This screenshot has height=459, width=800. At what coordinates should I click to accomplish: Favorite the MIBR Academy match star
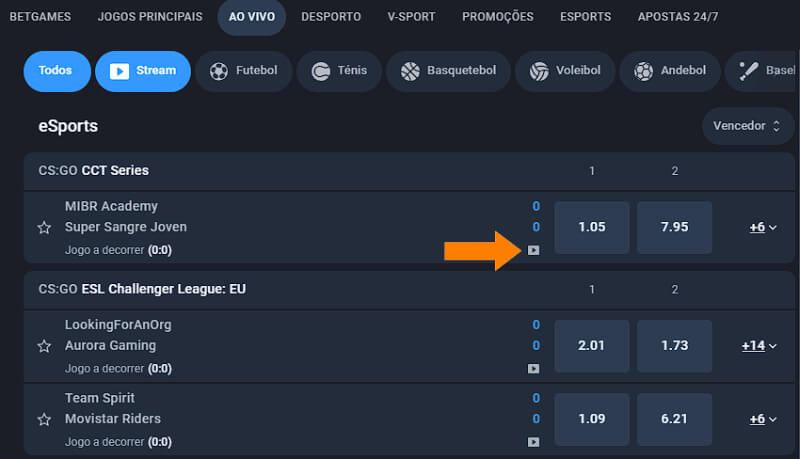coord(44,227)
